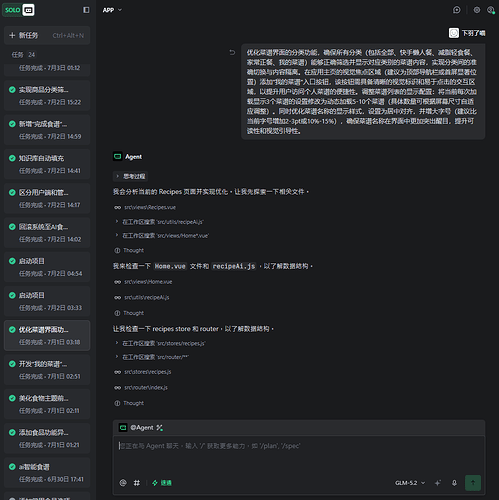Click agent tools icon next to @Agent
Viewport: 499px width, 500px height.
[160, 428]
